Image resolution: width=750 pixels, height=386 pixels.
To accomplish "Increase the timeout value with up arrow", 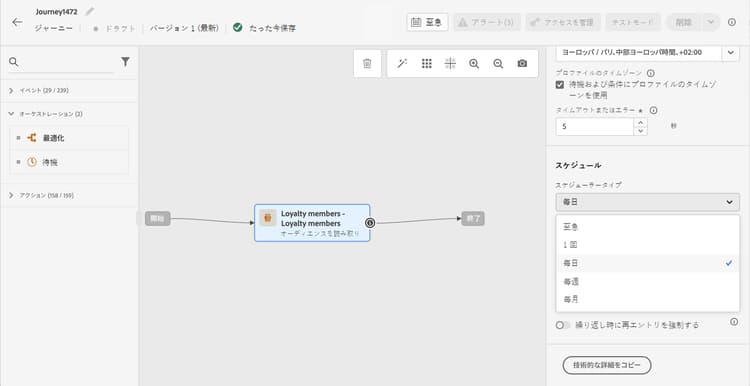I will [640, 122].
